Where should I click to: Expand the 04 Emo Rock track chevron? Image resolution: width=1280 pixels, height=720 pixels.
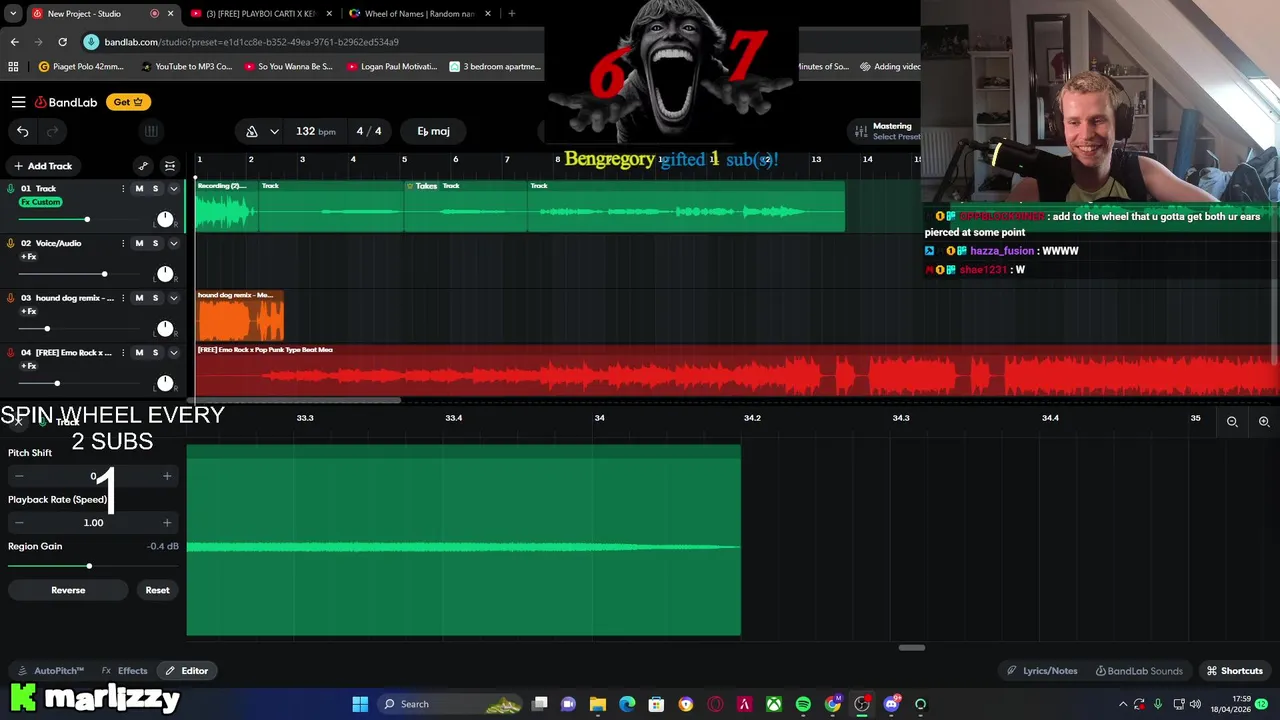tap(173, 352)
